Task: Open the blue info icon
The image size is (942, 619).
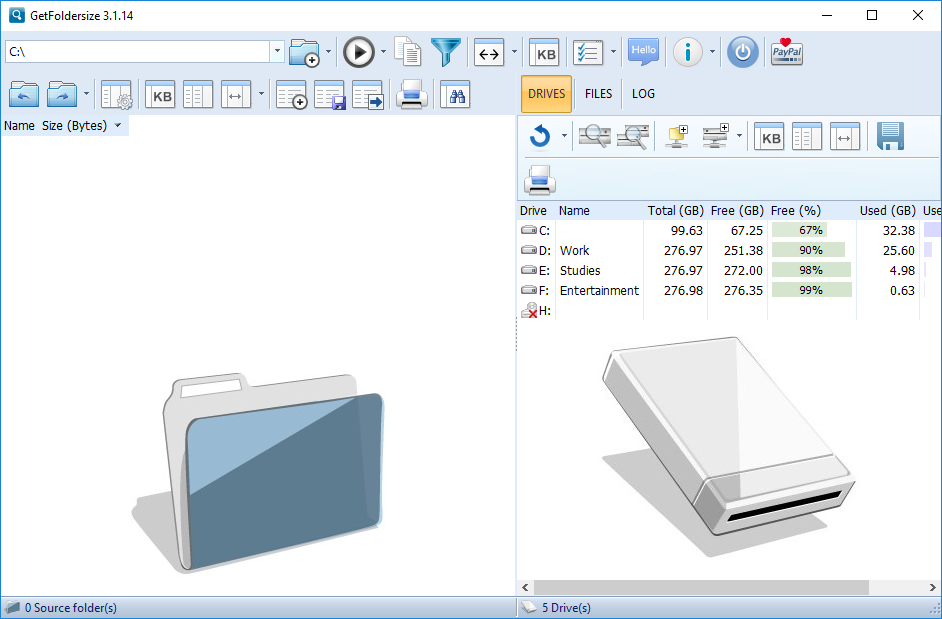Action: 688,52
